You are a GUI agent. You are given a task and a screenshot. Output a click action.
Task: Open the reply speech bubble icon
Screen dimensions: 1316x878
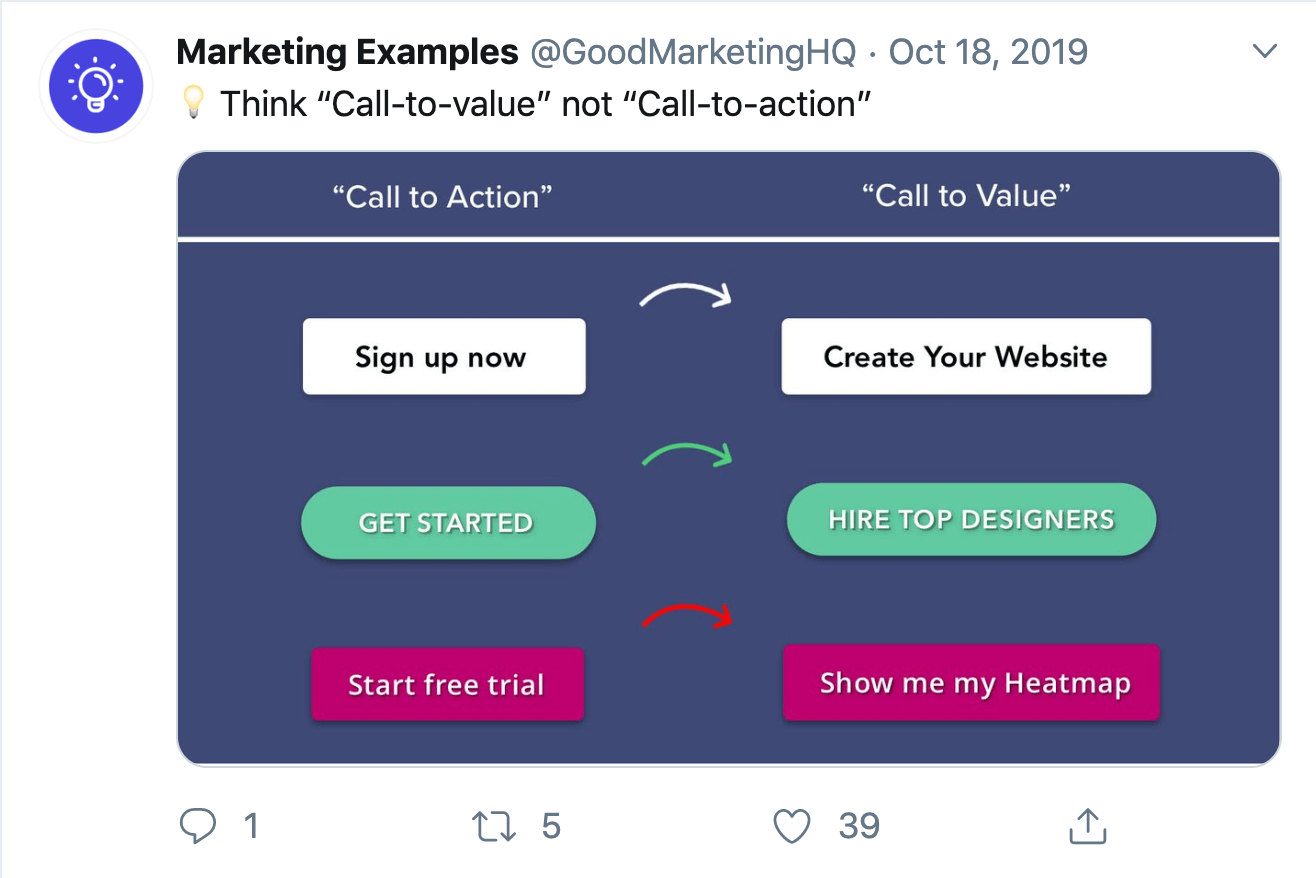(x=197, y=826)
